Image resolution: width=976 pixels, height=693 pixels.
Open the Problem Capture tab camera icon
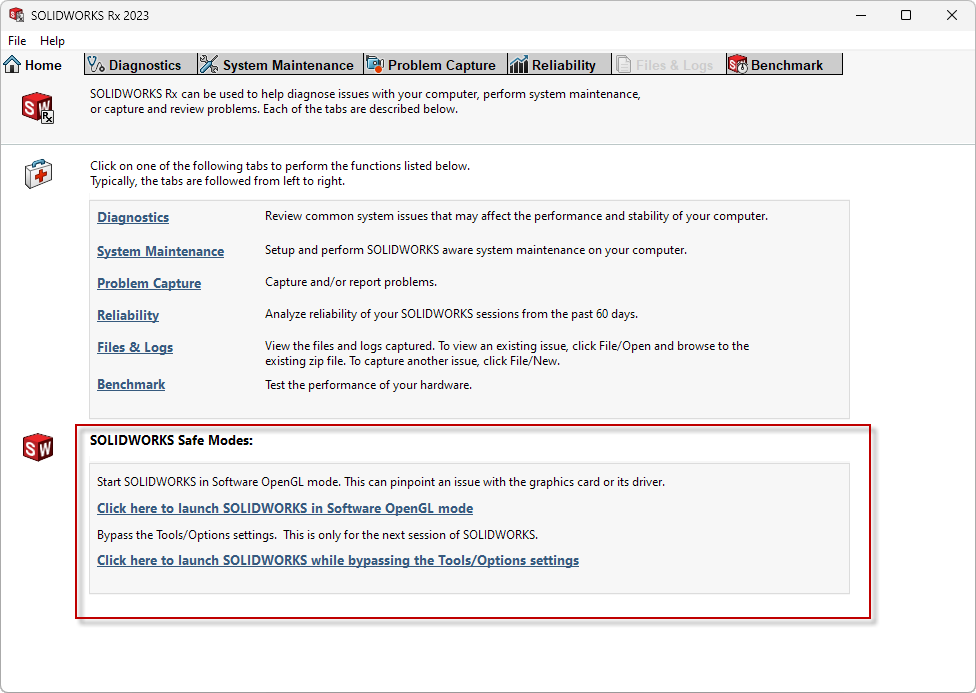tap(375, 64)
